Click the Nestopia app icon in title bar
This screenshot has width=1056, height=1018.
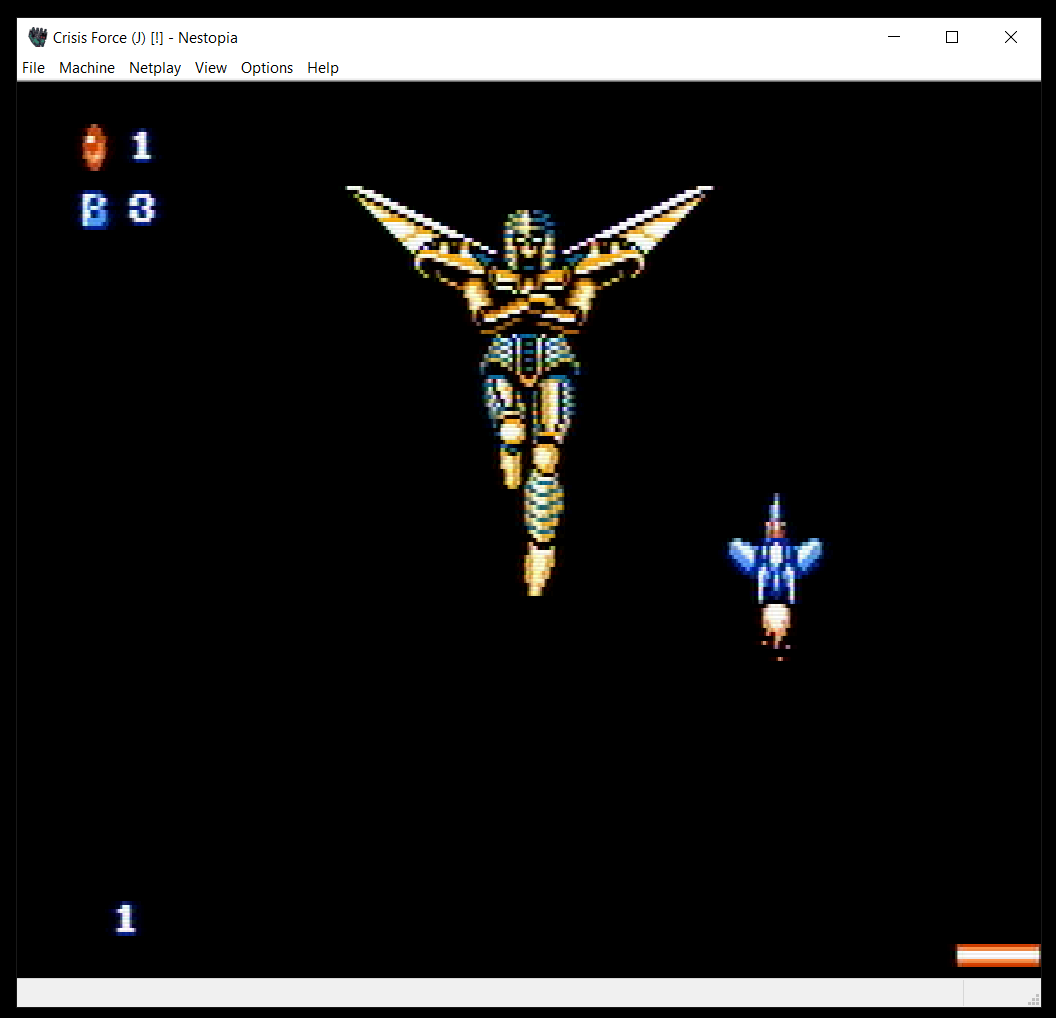[38, 37]
